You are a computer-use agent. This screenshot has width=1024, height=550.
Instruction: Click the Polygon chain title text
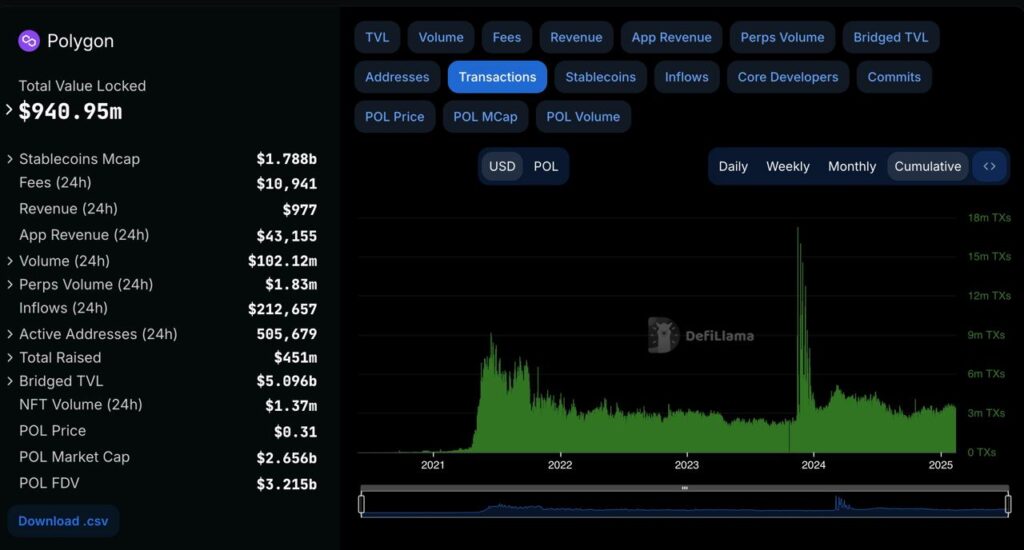coord(80,40)
